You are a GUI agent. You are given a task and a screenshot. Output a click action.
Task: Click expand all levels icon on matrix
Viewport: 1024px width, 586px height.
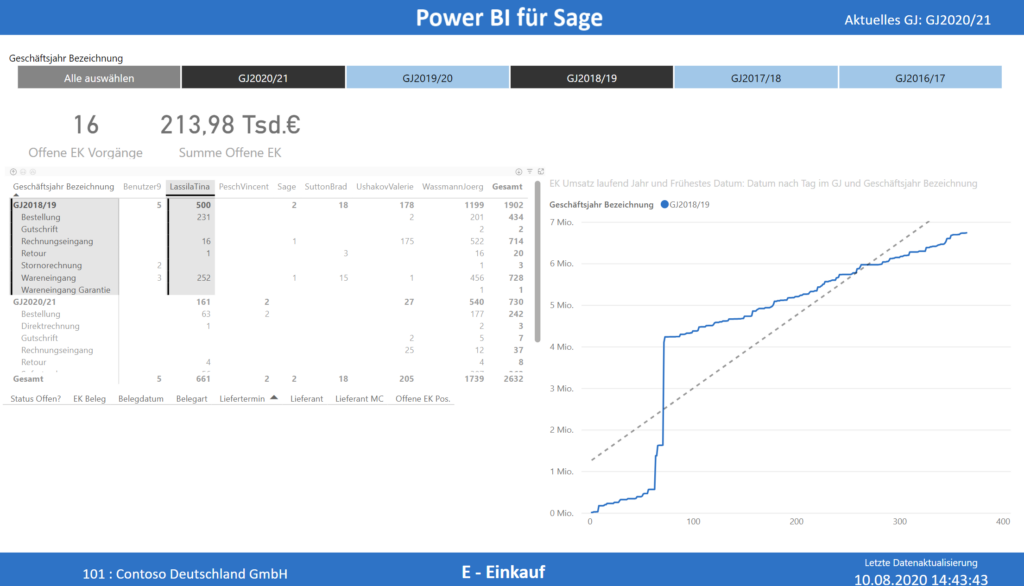(33, 172)
